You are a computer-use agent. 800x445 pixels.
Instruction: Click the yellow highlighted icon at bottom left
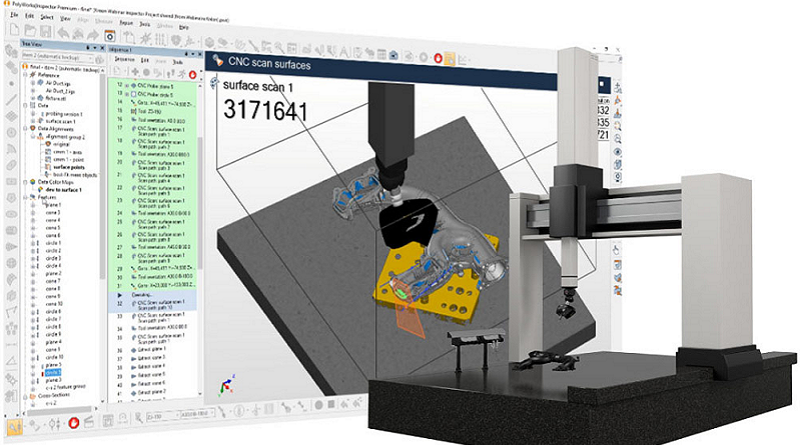click(14, 426)
